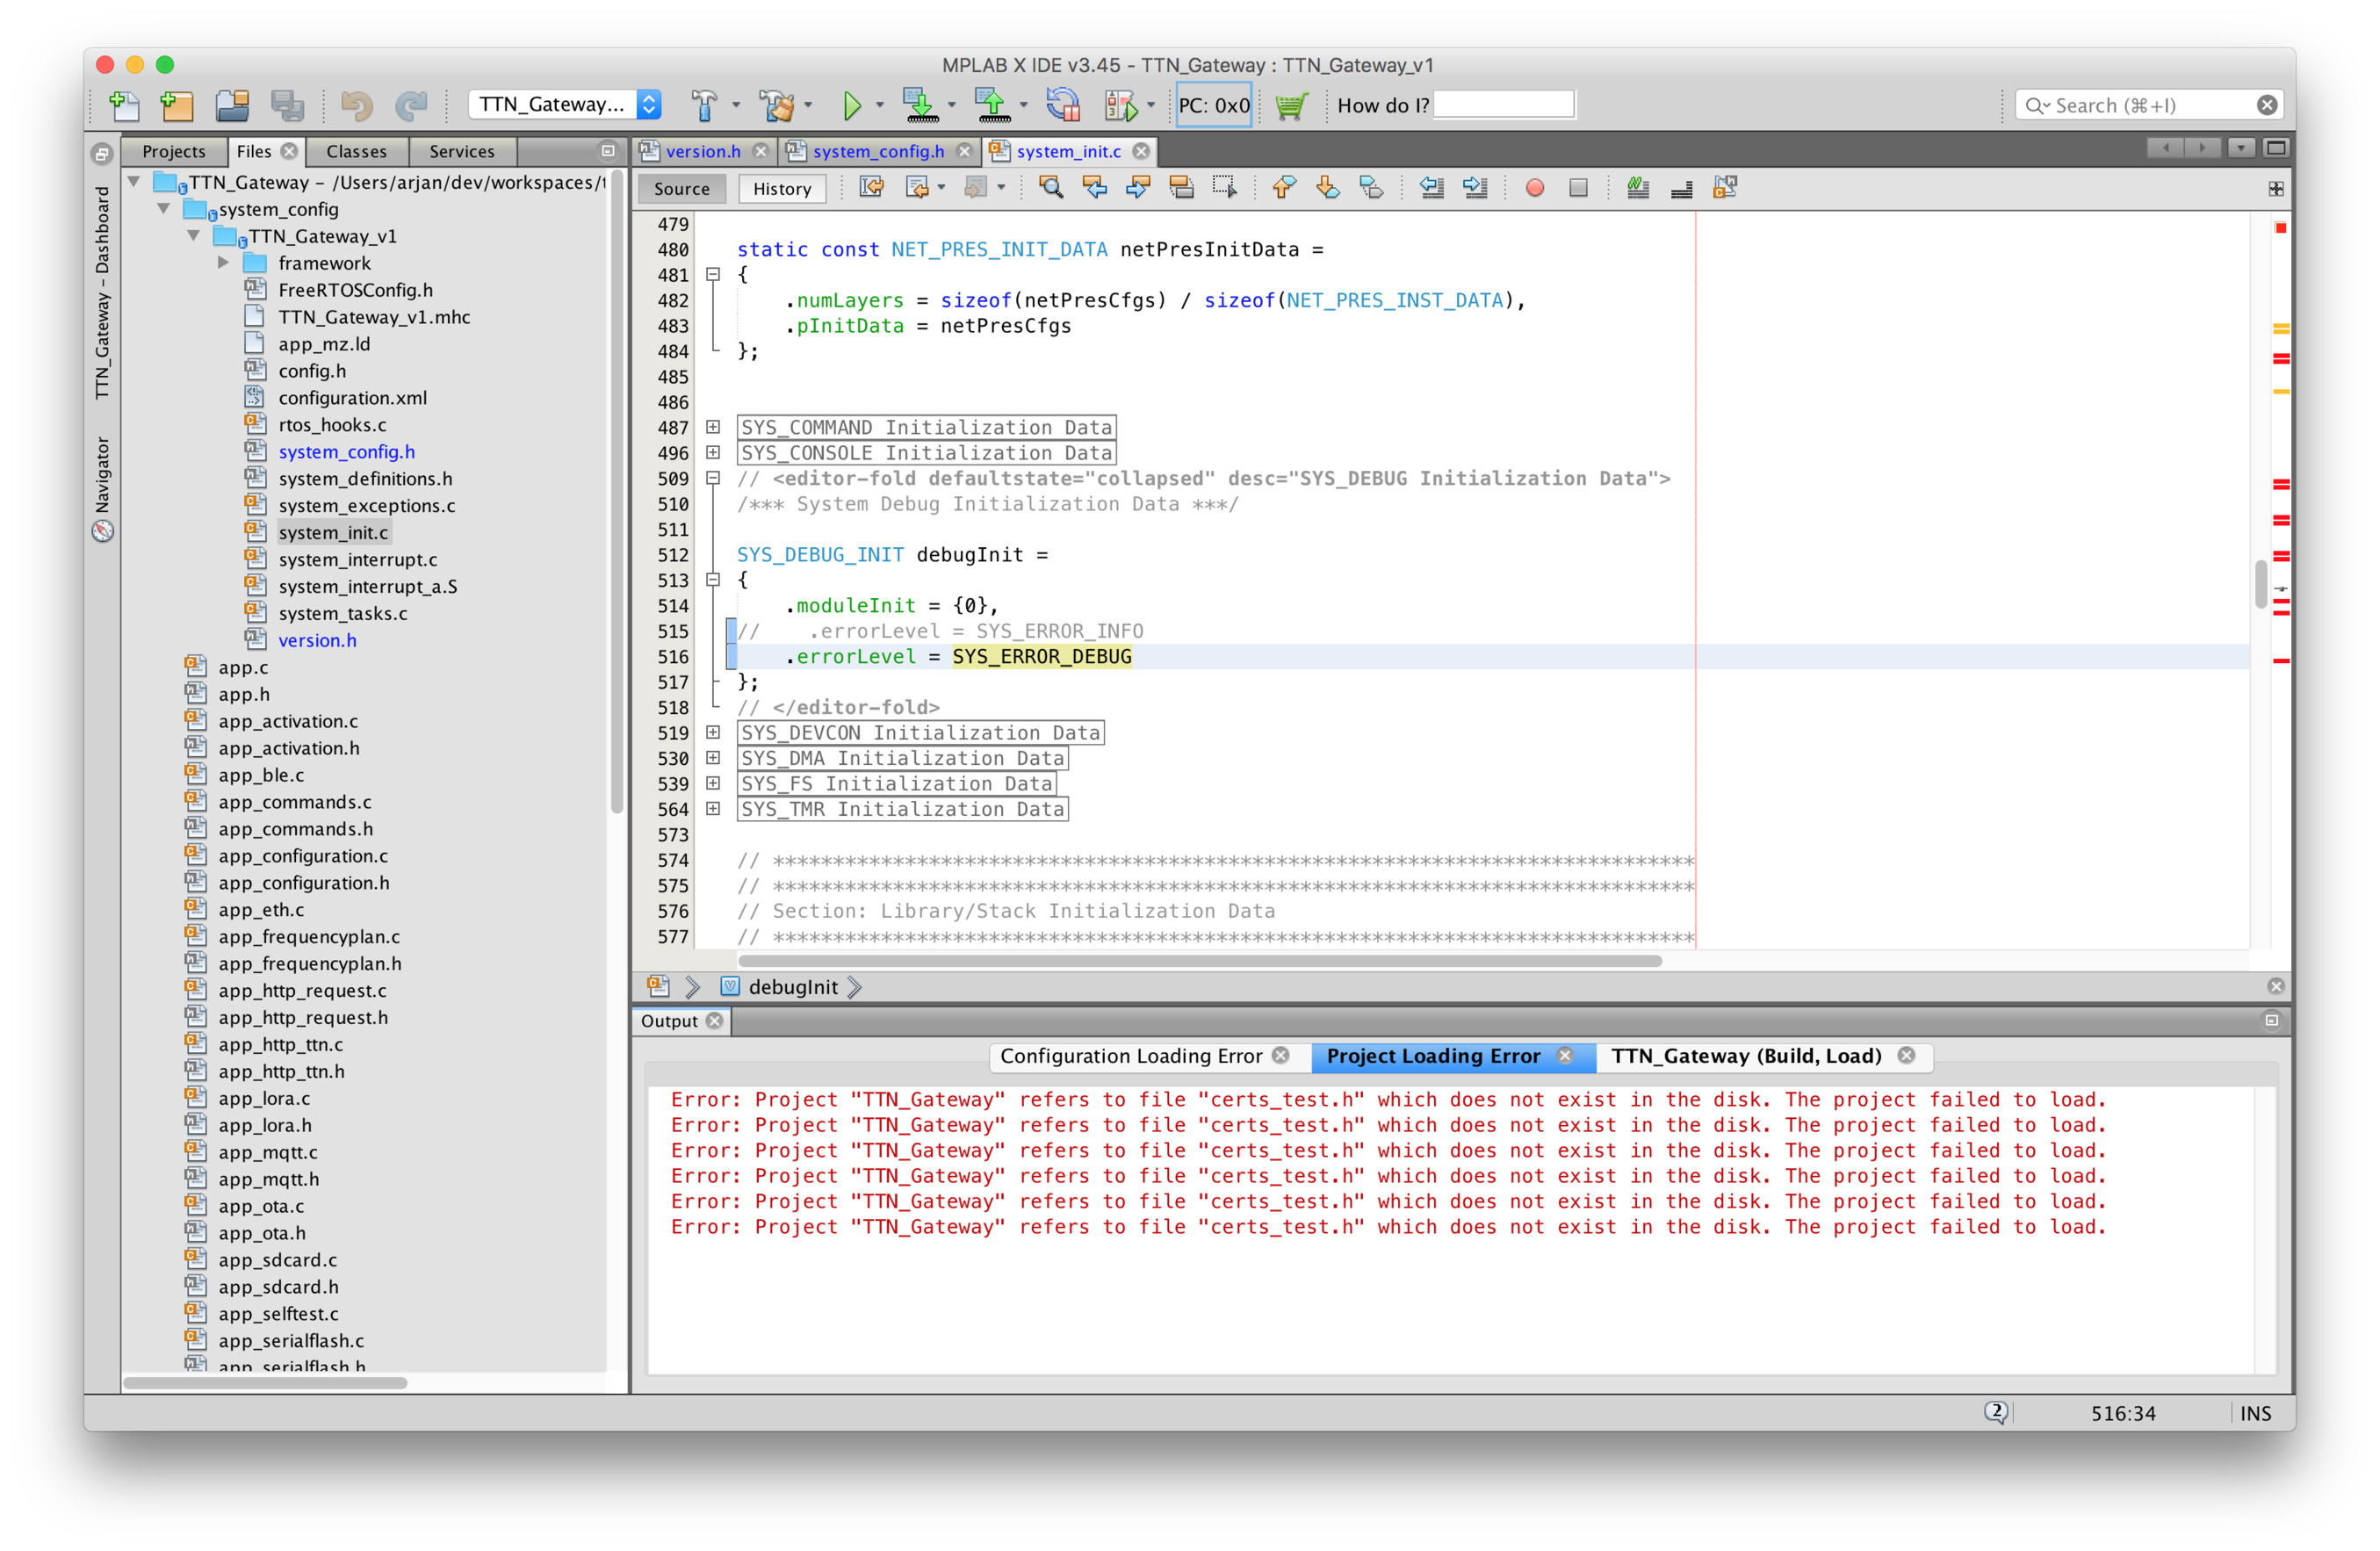Click the Uncomment lines icon
Viewport: 2380px width, 1551px height.
[1682, 188]
